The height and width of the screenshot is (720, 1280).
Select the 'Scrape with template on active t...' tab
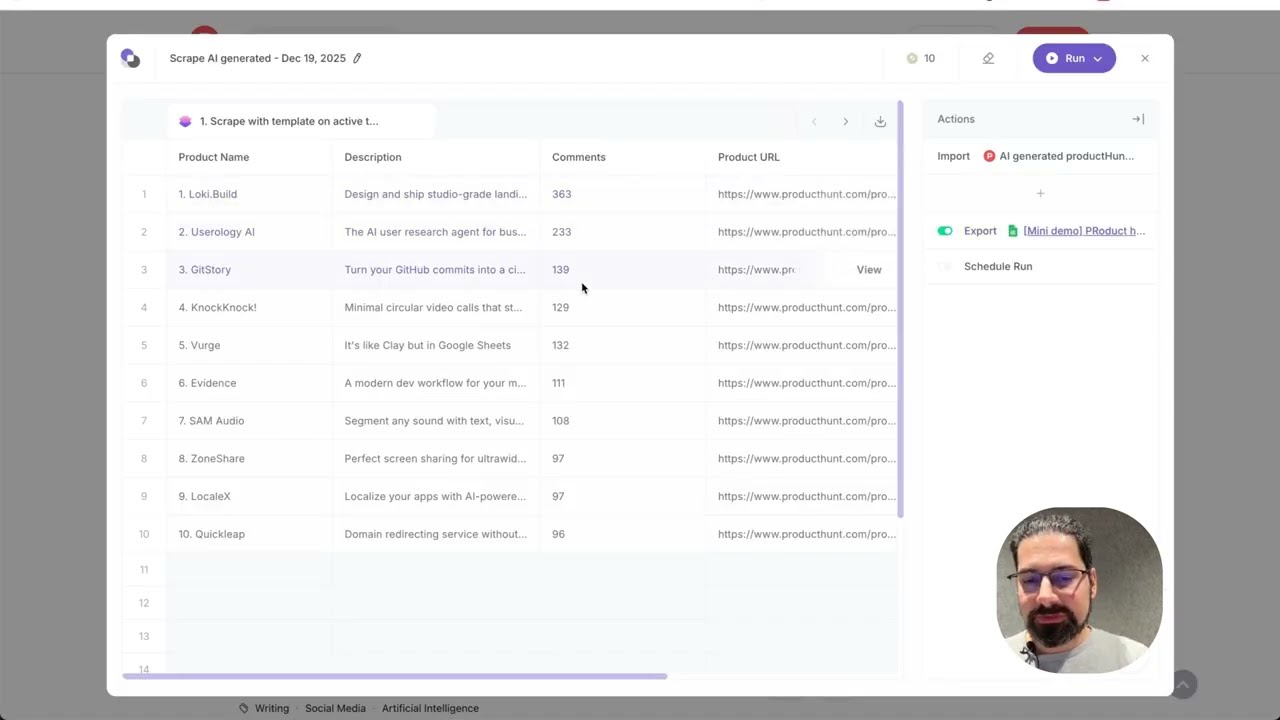[301, 121]
